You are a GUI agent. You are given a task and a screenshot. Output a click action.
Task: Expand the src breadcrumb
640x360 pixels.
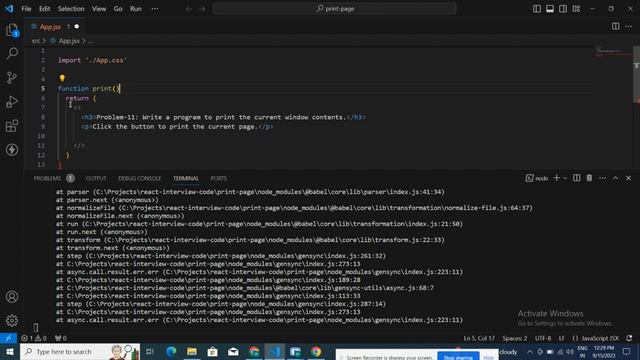point(36,41)
